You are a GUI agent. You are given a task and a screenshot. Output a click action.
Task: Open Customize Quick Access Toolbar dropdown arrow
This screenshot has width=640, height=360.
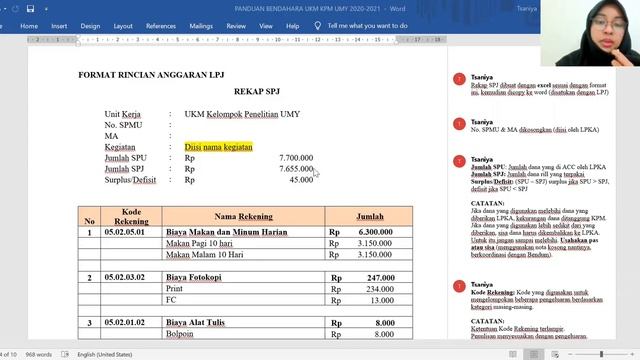click(x=46, y=9)
